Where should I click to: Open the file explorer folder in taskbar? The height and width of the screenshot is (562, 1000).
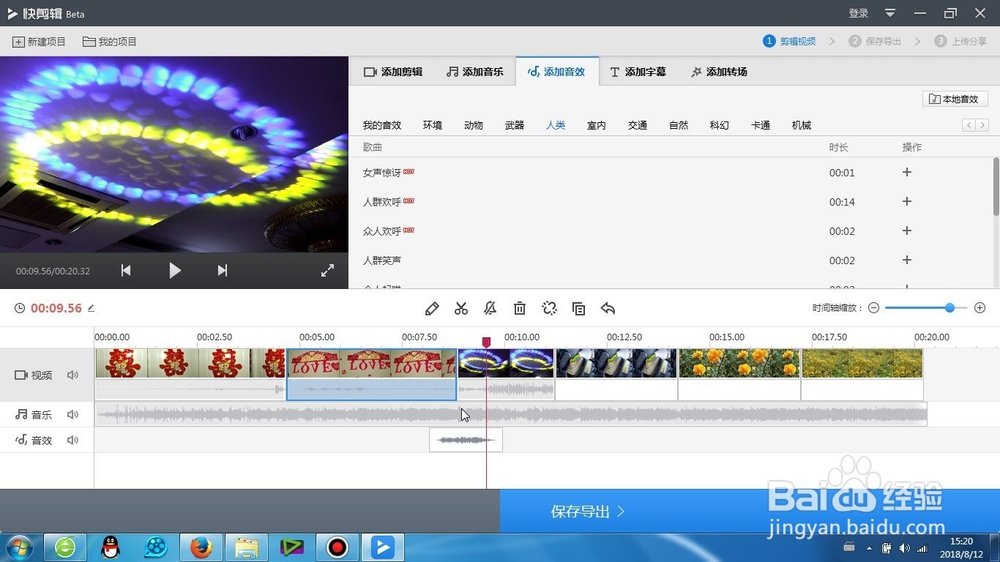246,547
